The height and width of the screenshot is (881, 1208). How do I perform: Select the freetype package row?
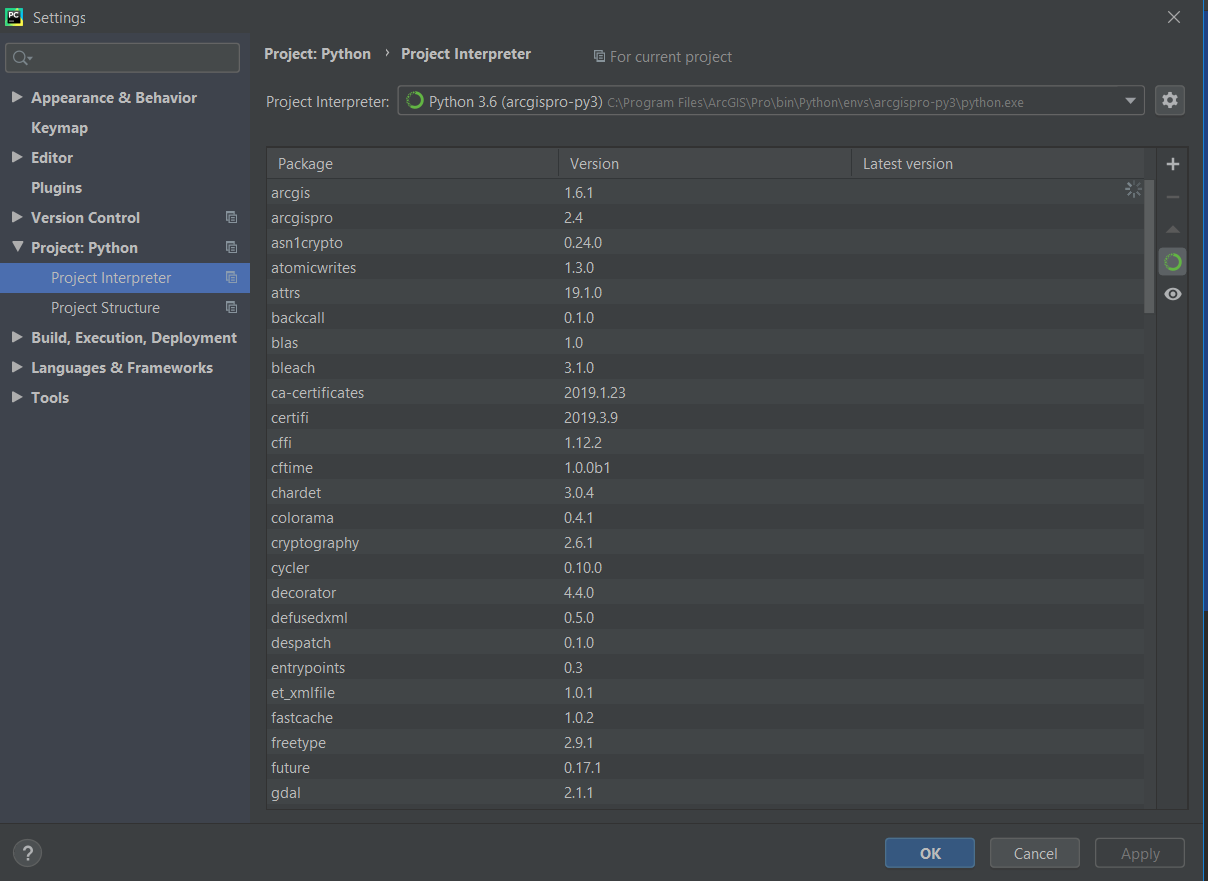[x=705, y=742]
